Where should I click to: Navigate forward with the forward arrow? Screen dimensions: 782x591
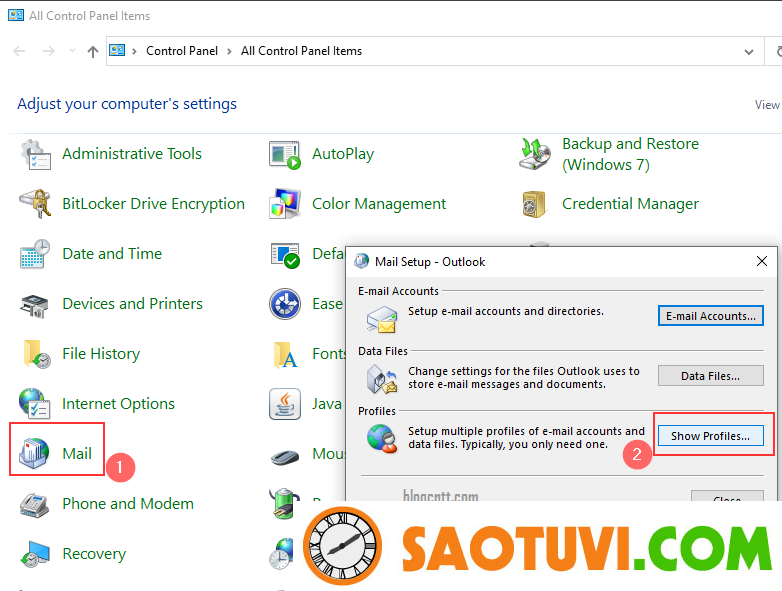[x=48, y=51]
